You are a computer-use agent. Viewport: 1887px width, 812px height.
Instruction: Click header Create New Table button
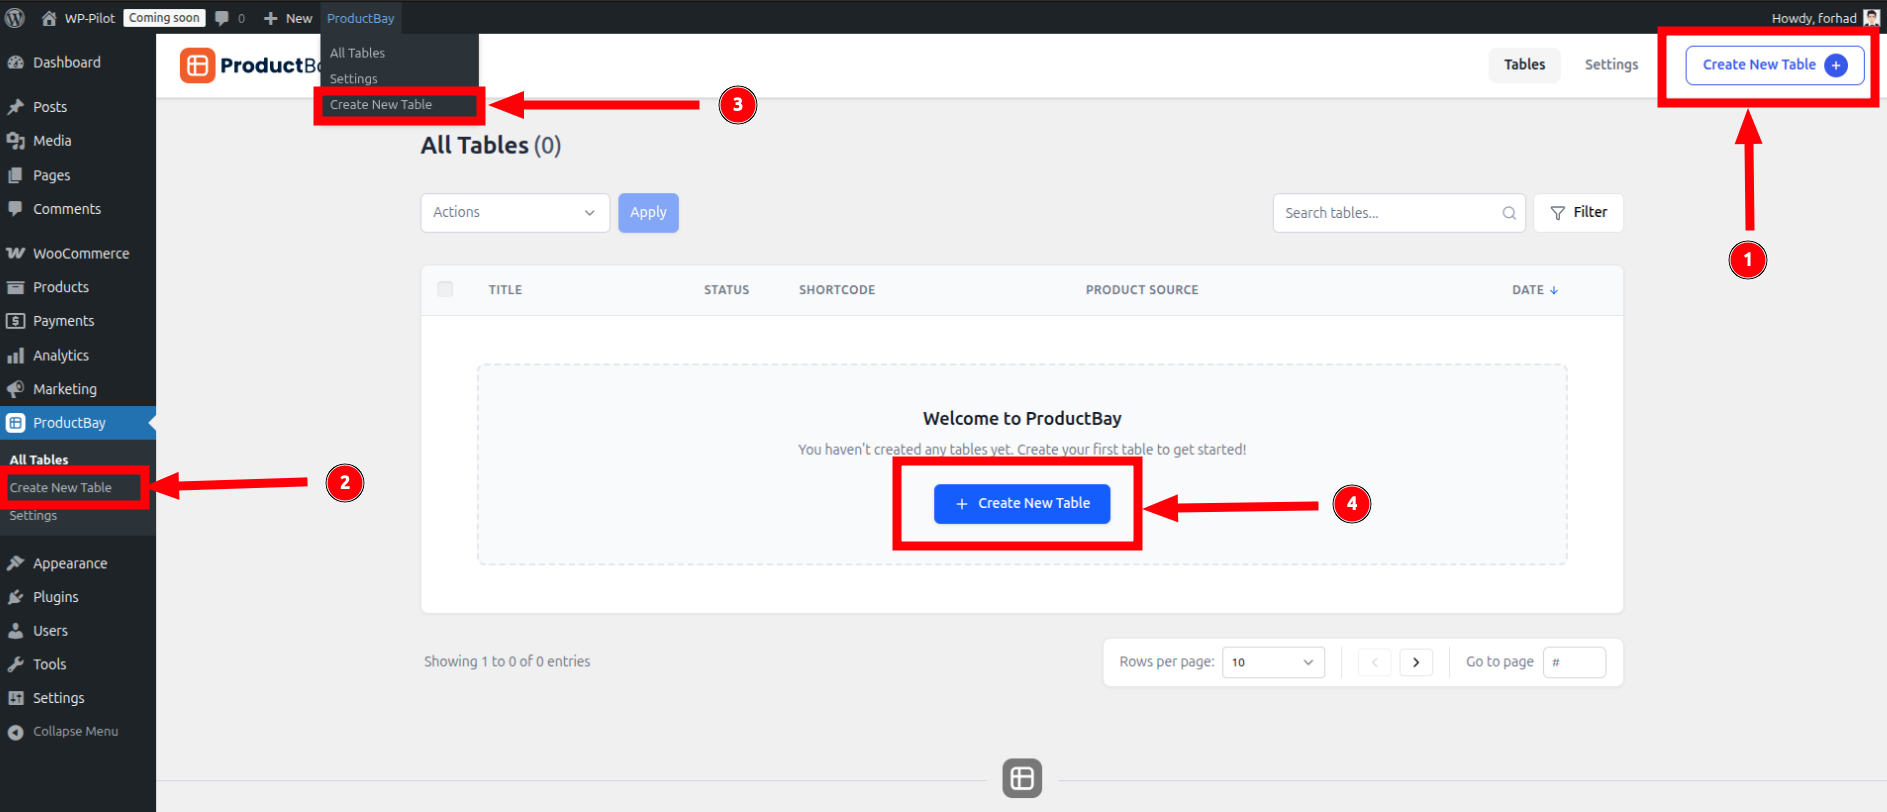tap(1775, 65)
